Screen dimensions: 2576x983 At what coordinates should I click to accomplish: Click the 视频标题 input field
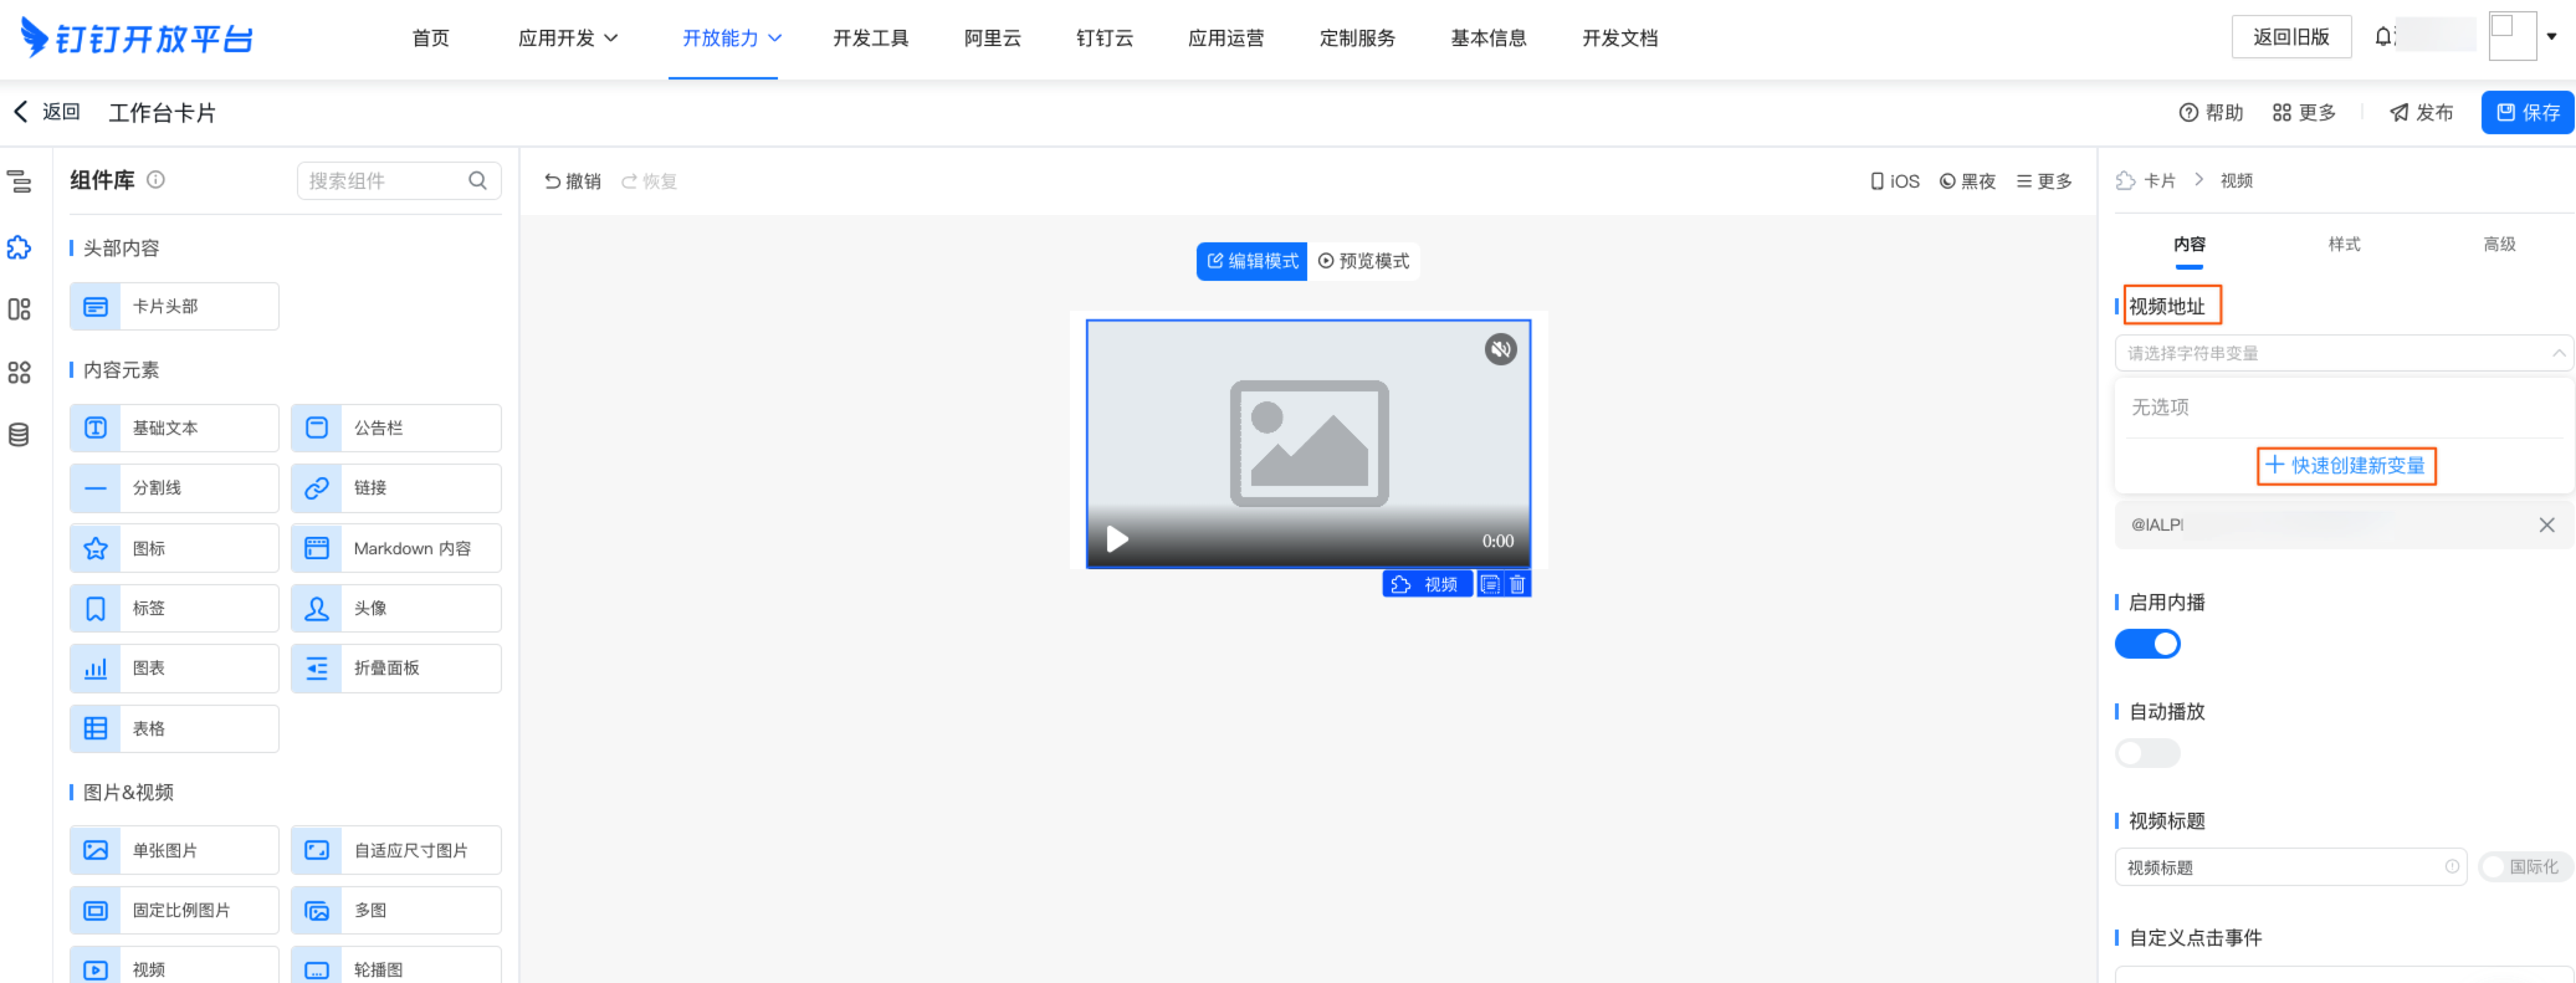2290,867
